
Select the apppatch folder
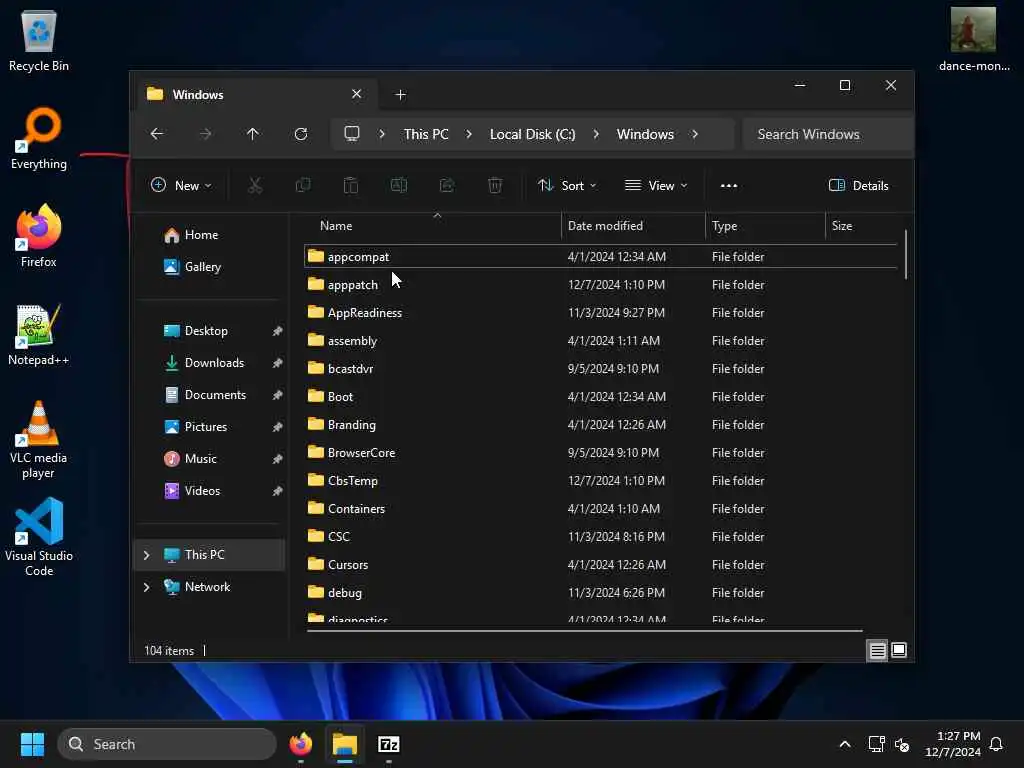pyautogui.click(x=600, y=285)
